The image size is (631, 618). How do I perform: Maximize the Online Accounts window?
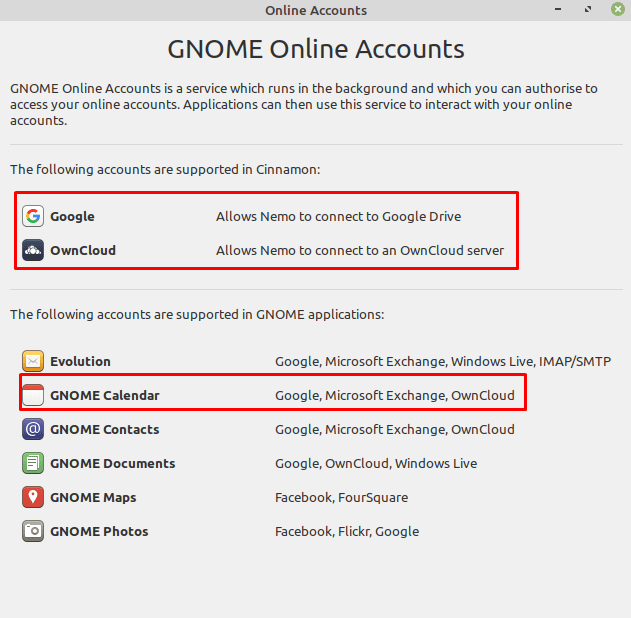click(x=588, y=9)
